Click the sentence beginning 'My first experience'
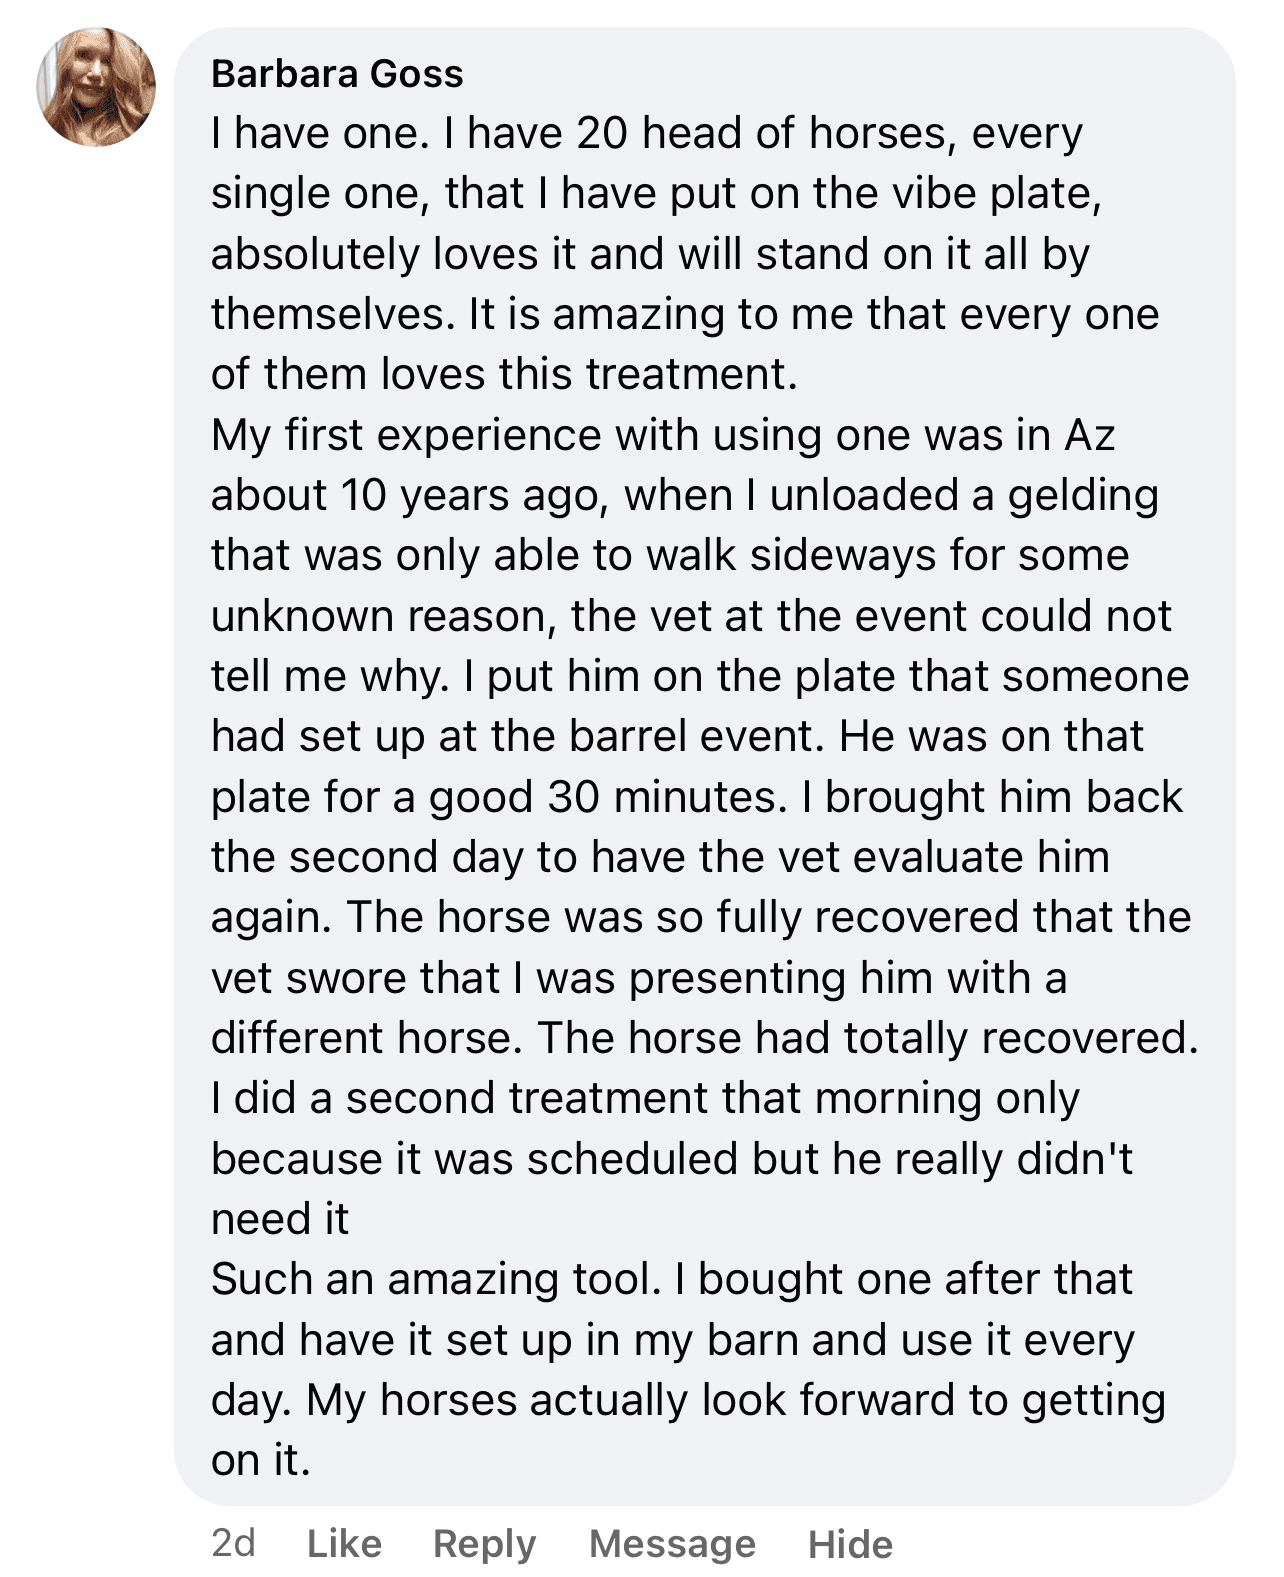This screenshot has width=1284, height=1577. tap(662, 435)
